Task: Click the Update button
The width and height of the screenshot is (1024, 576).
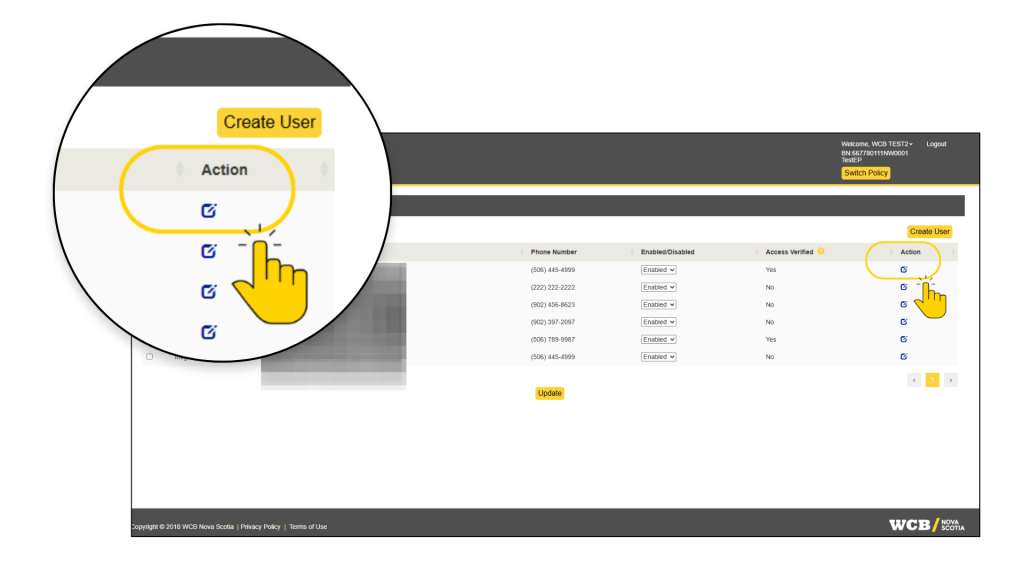Action: (x=549, y=393)
